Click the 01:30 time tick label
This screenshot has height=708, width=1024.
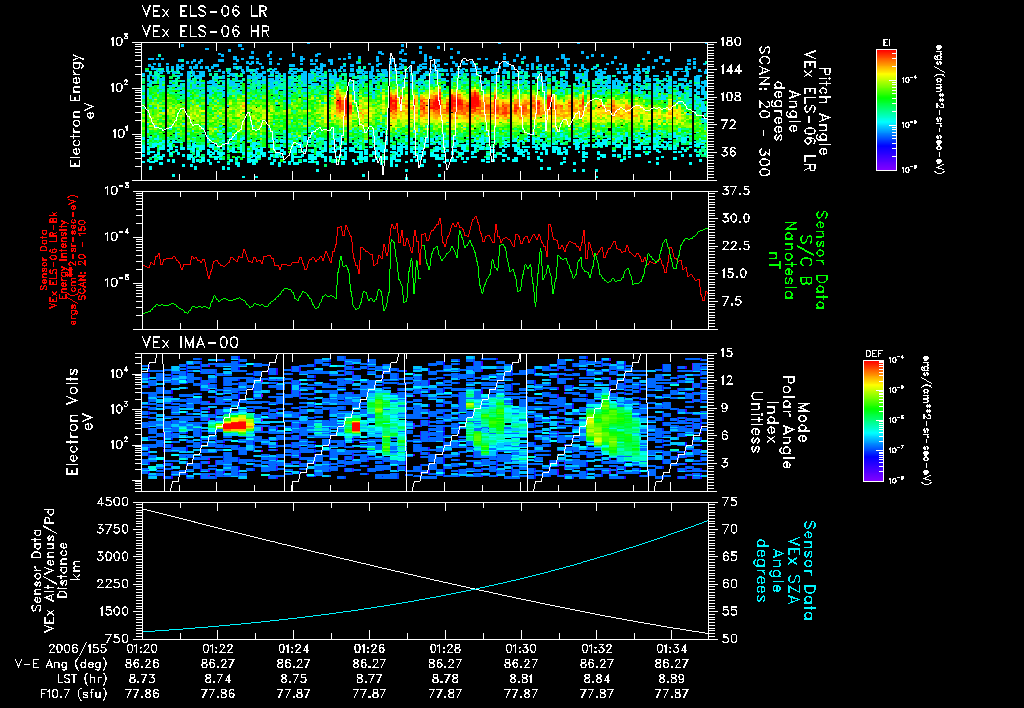(x=520, y=649)
